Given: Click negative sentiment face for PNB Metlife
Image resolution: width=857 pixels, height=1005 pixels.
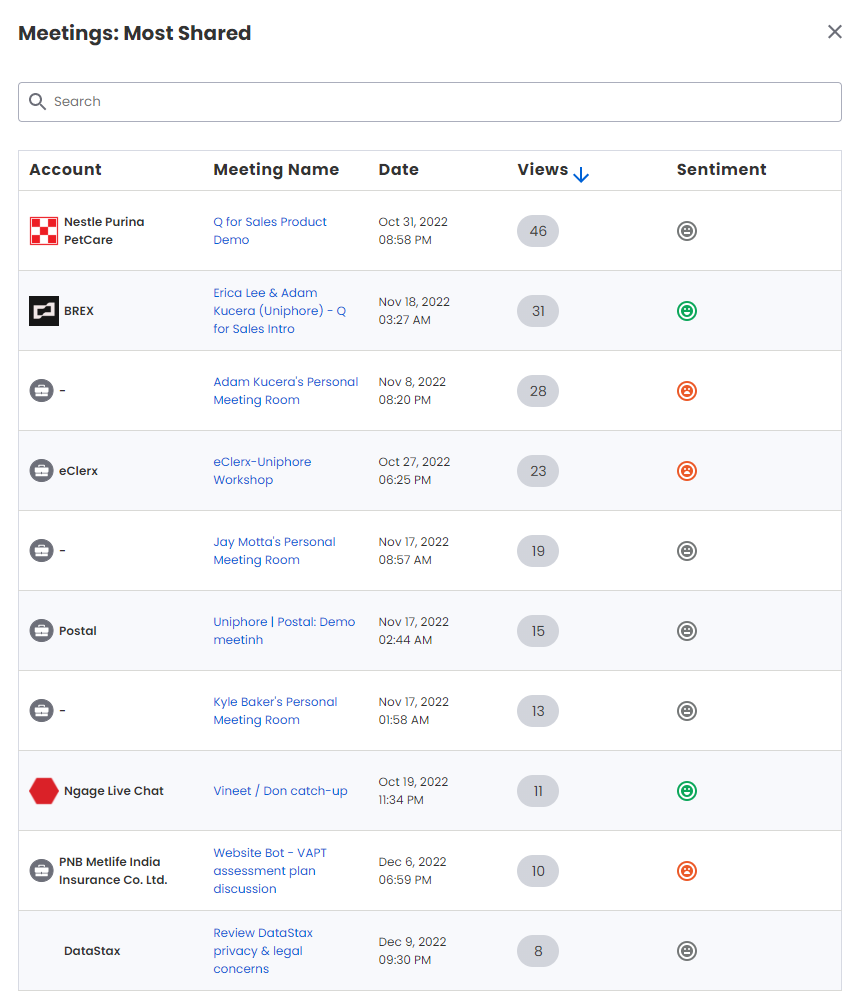Looking at the screenshot, I should 686,871.
